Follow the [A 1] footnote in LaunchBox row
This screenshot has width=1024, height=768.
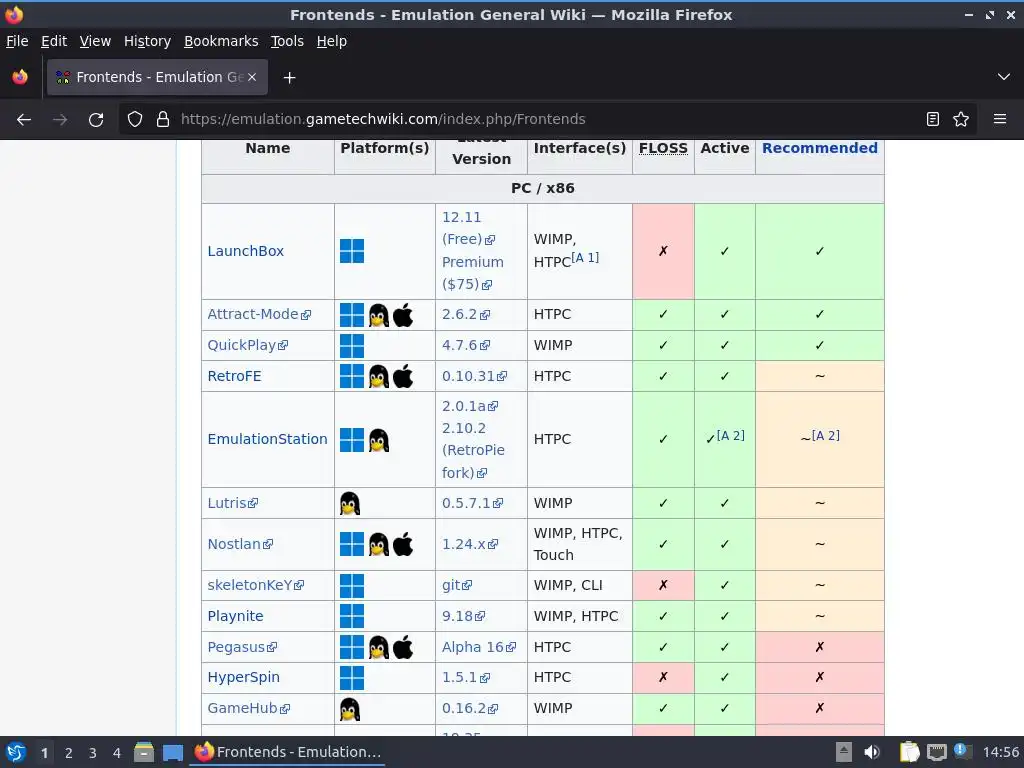585,257
